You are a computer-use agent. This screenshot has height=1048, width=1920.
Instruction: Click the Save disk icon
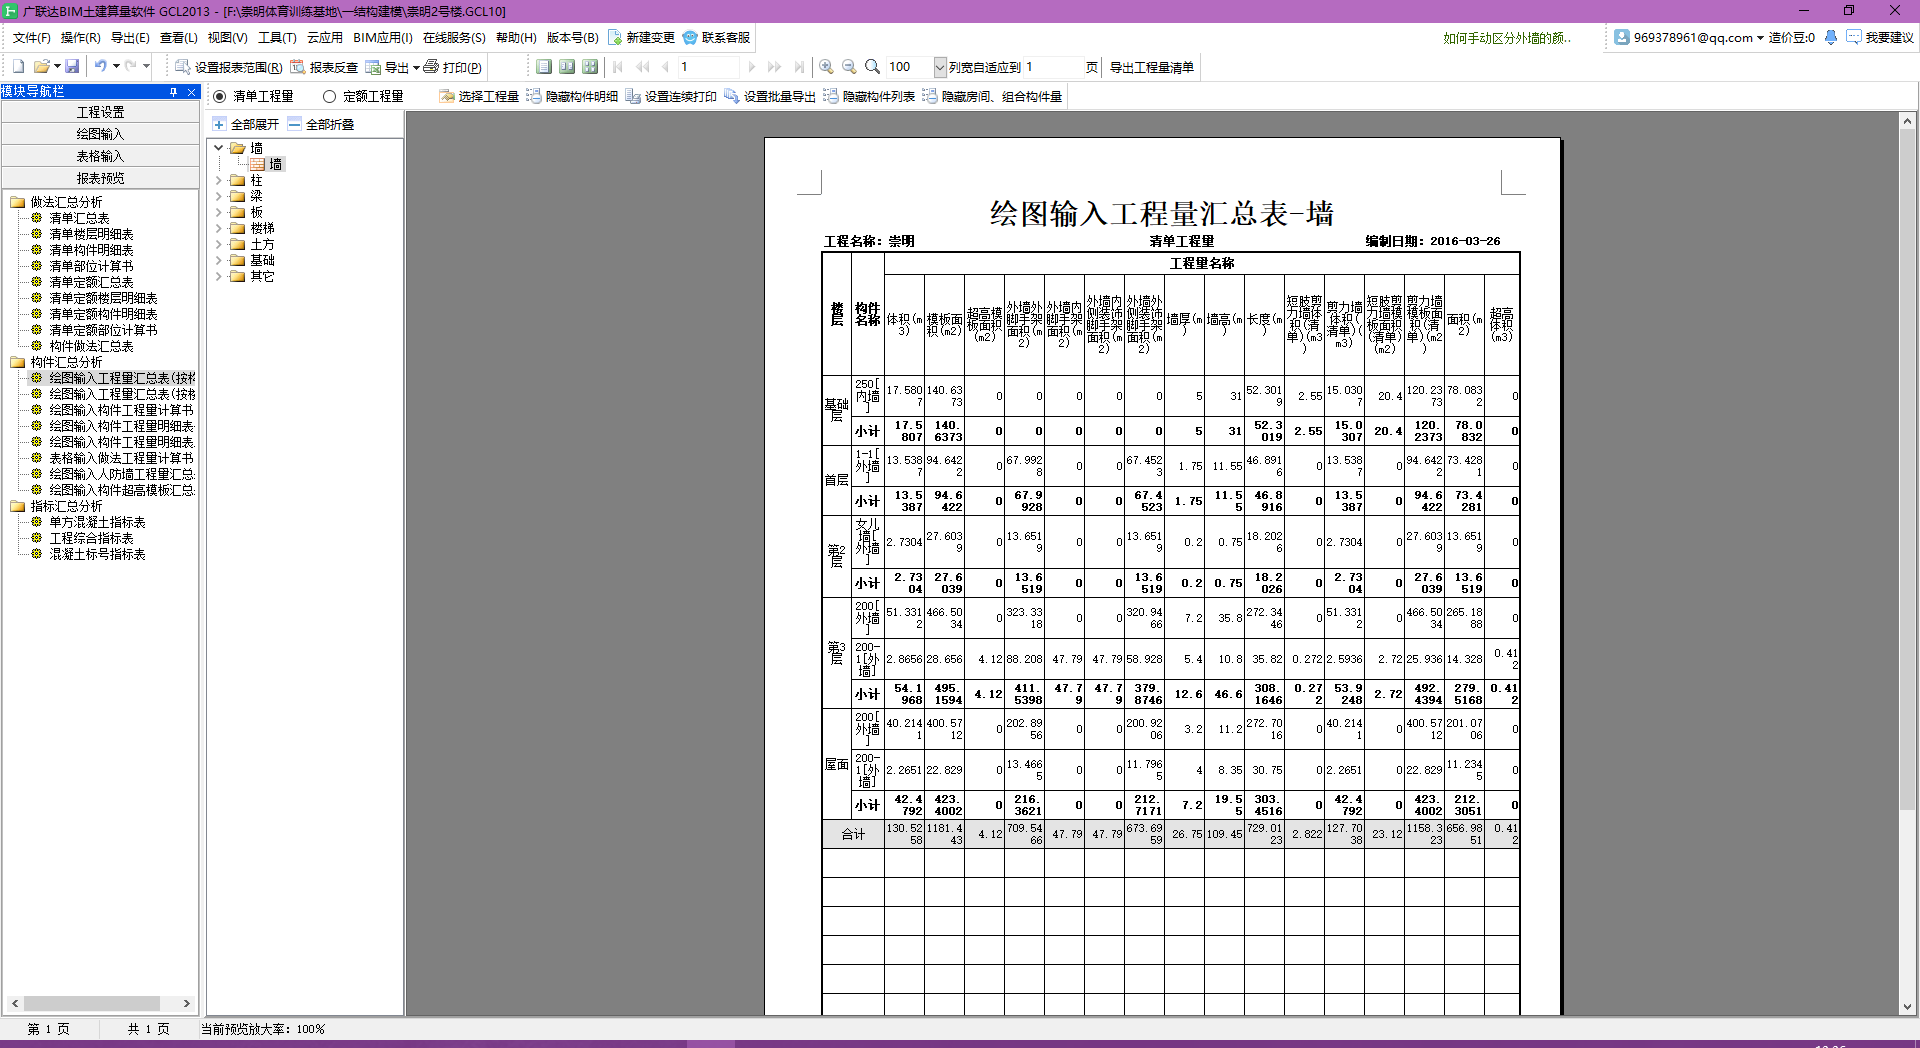tap(72, 67)
